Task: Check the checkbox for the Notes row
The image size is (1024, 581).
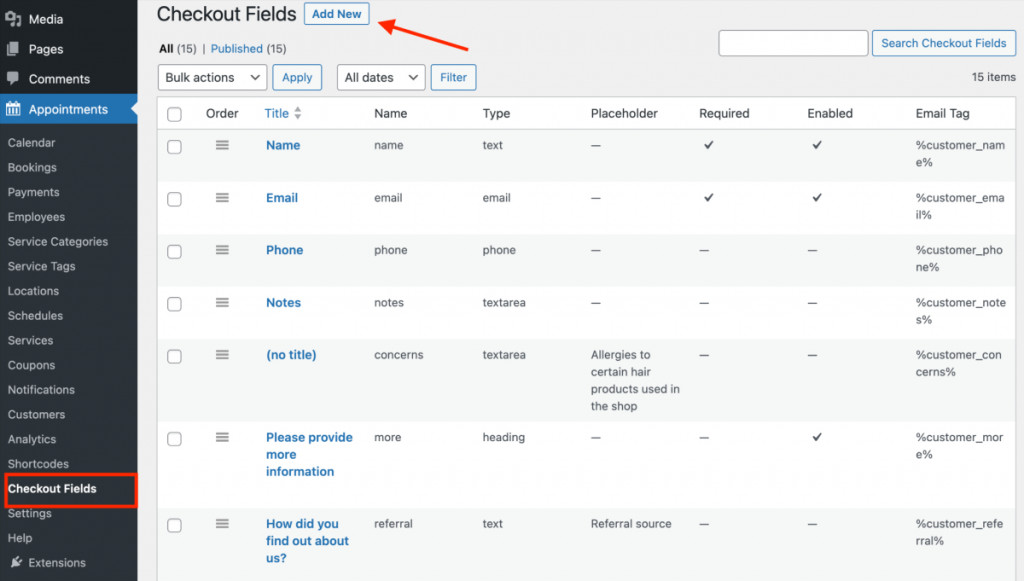Action: pos(175,303)
